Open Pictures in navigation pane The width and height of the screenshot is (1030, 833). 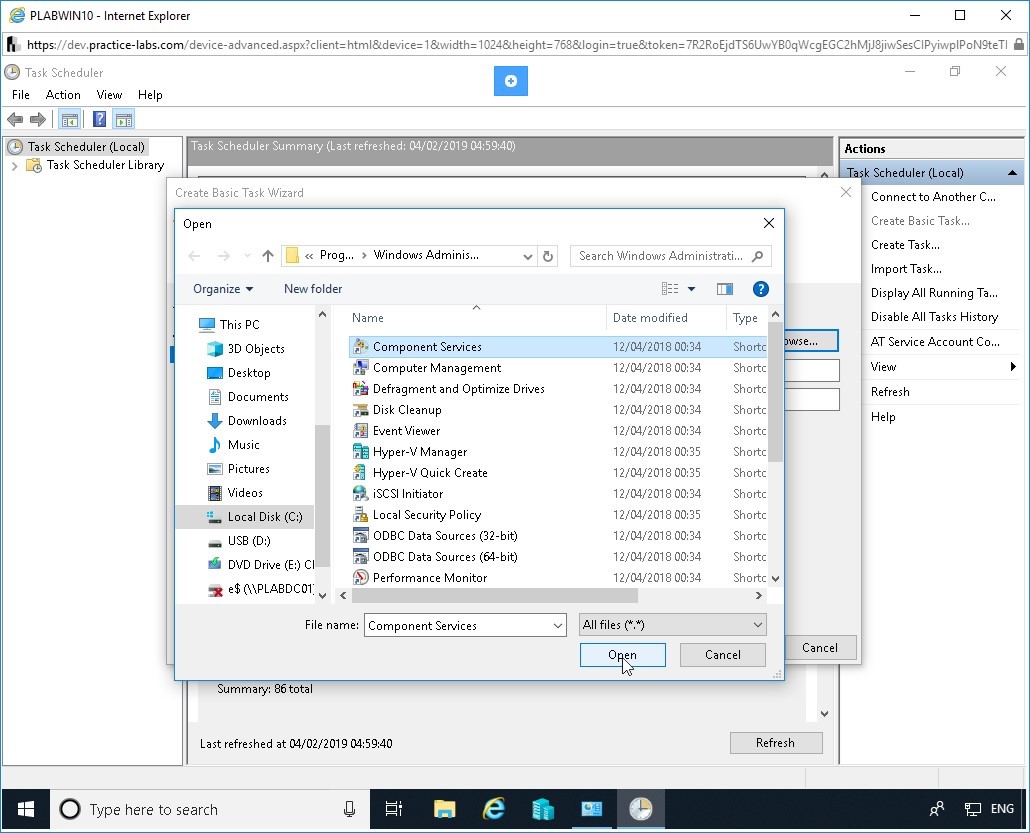coord(238,469)
